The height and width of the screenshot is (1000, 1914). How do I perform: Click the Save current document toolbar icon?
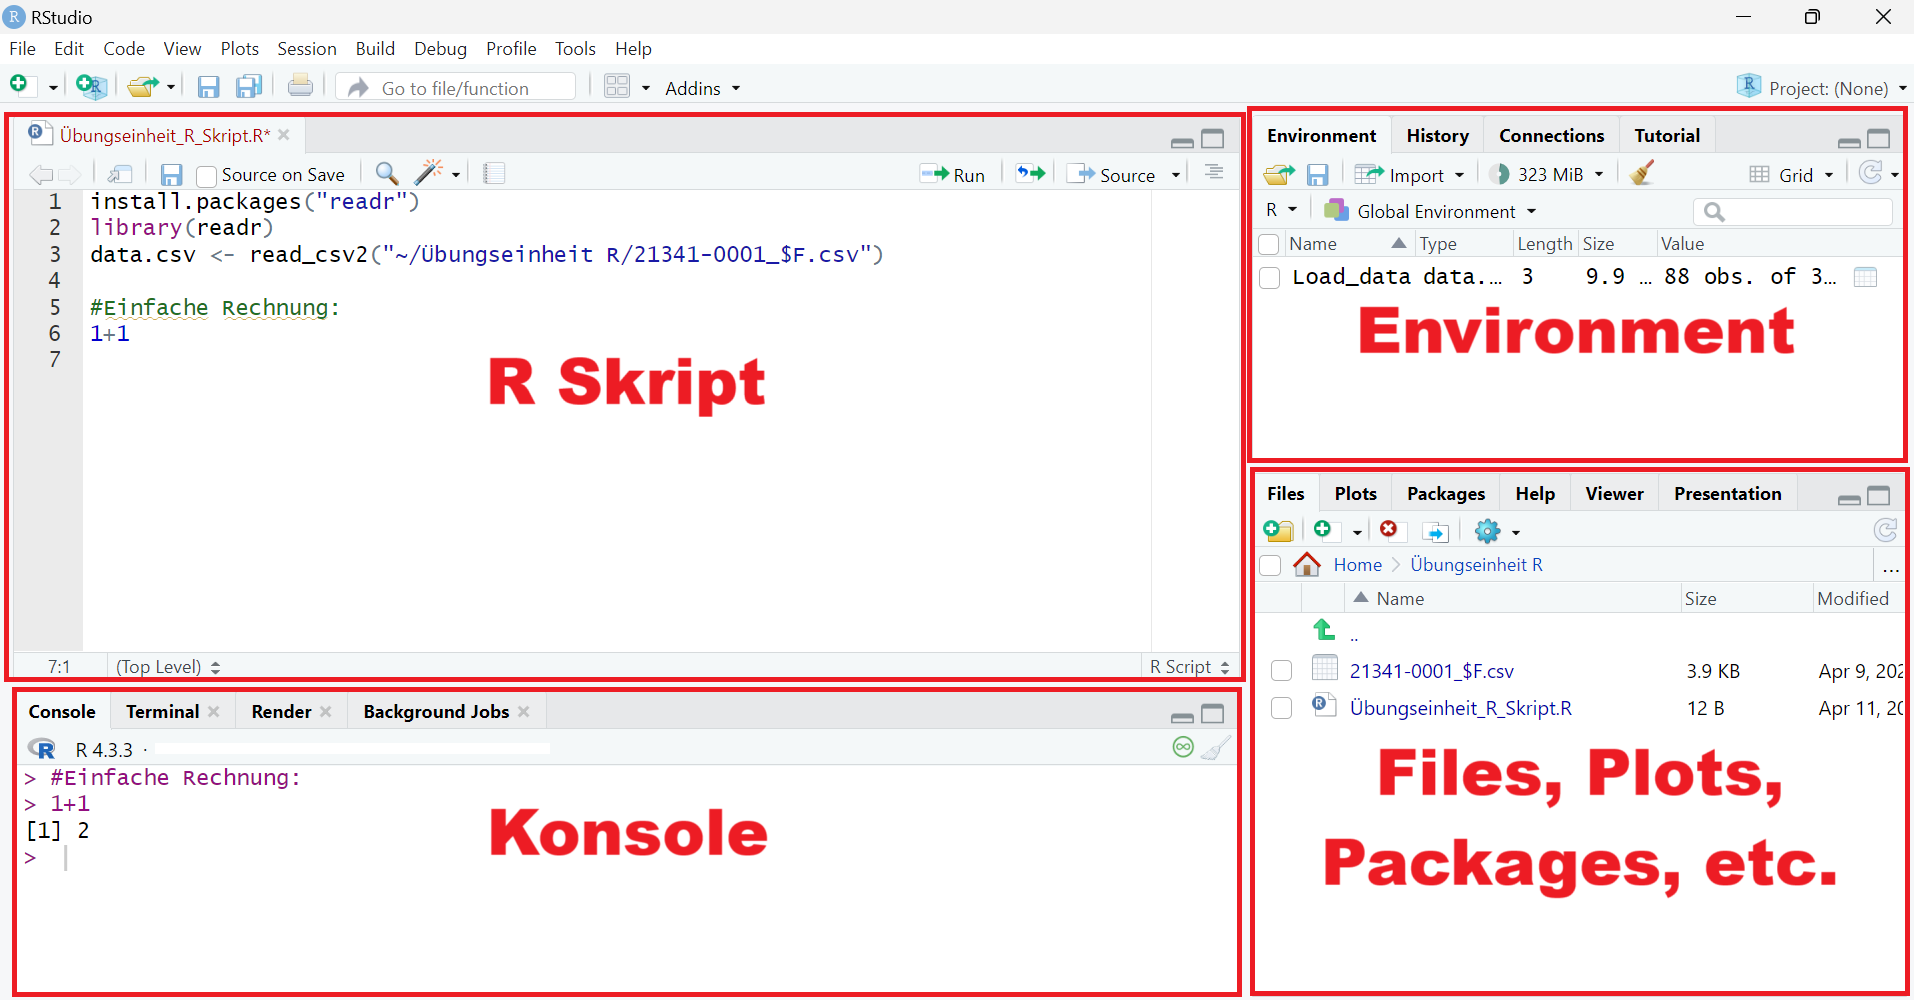click(208, 87)
